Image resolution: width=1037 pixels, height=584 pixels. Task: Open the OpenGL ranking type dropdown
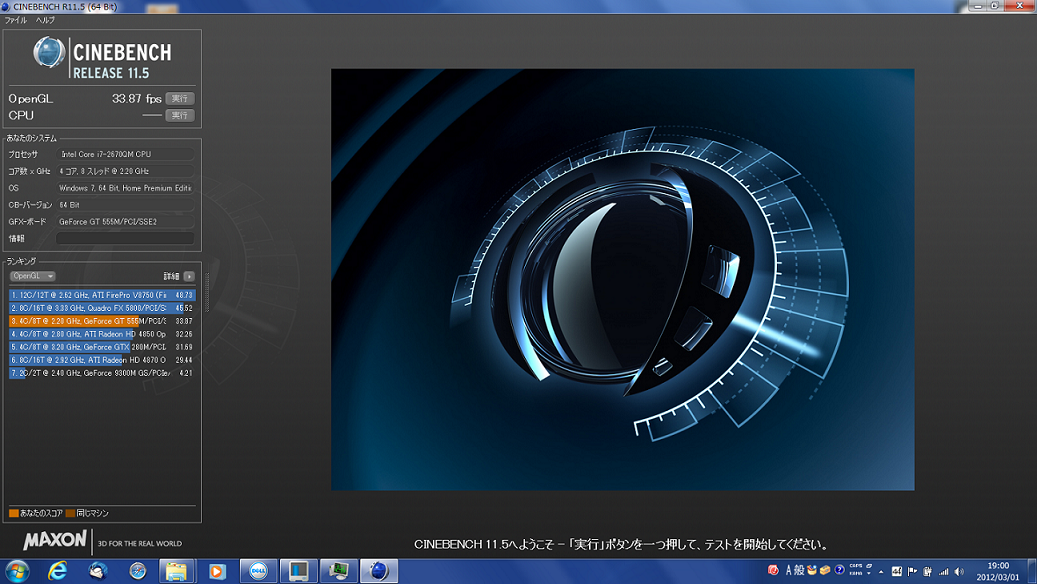(x=32, y=276)
